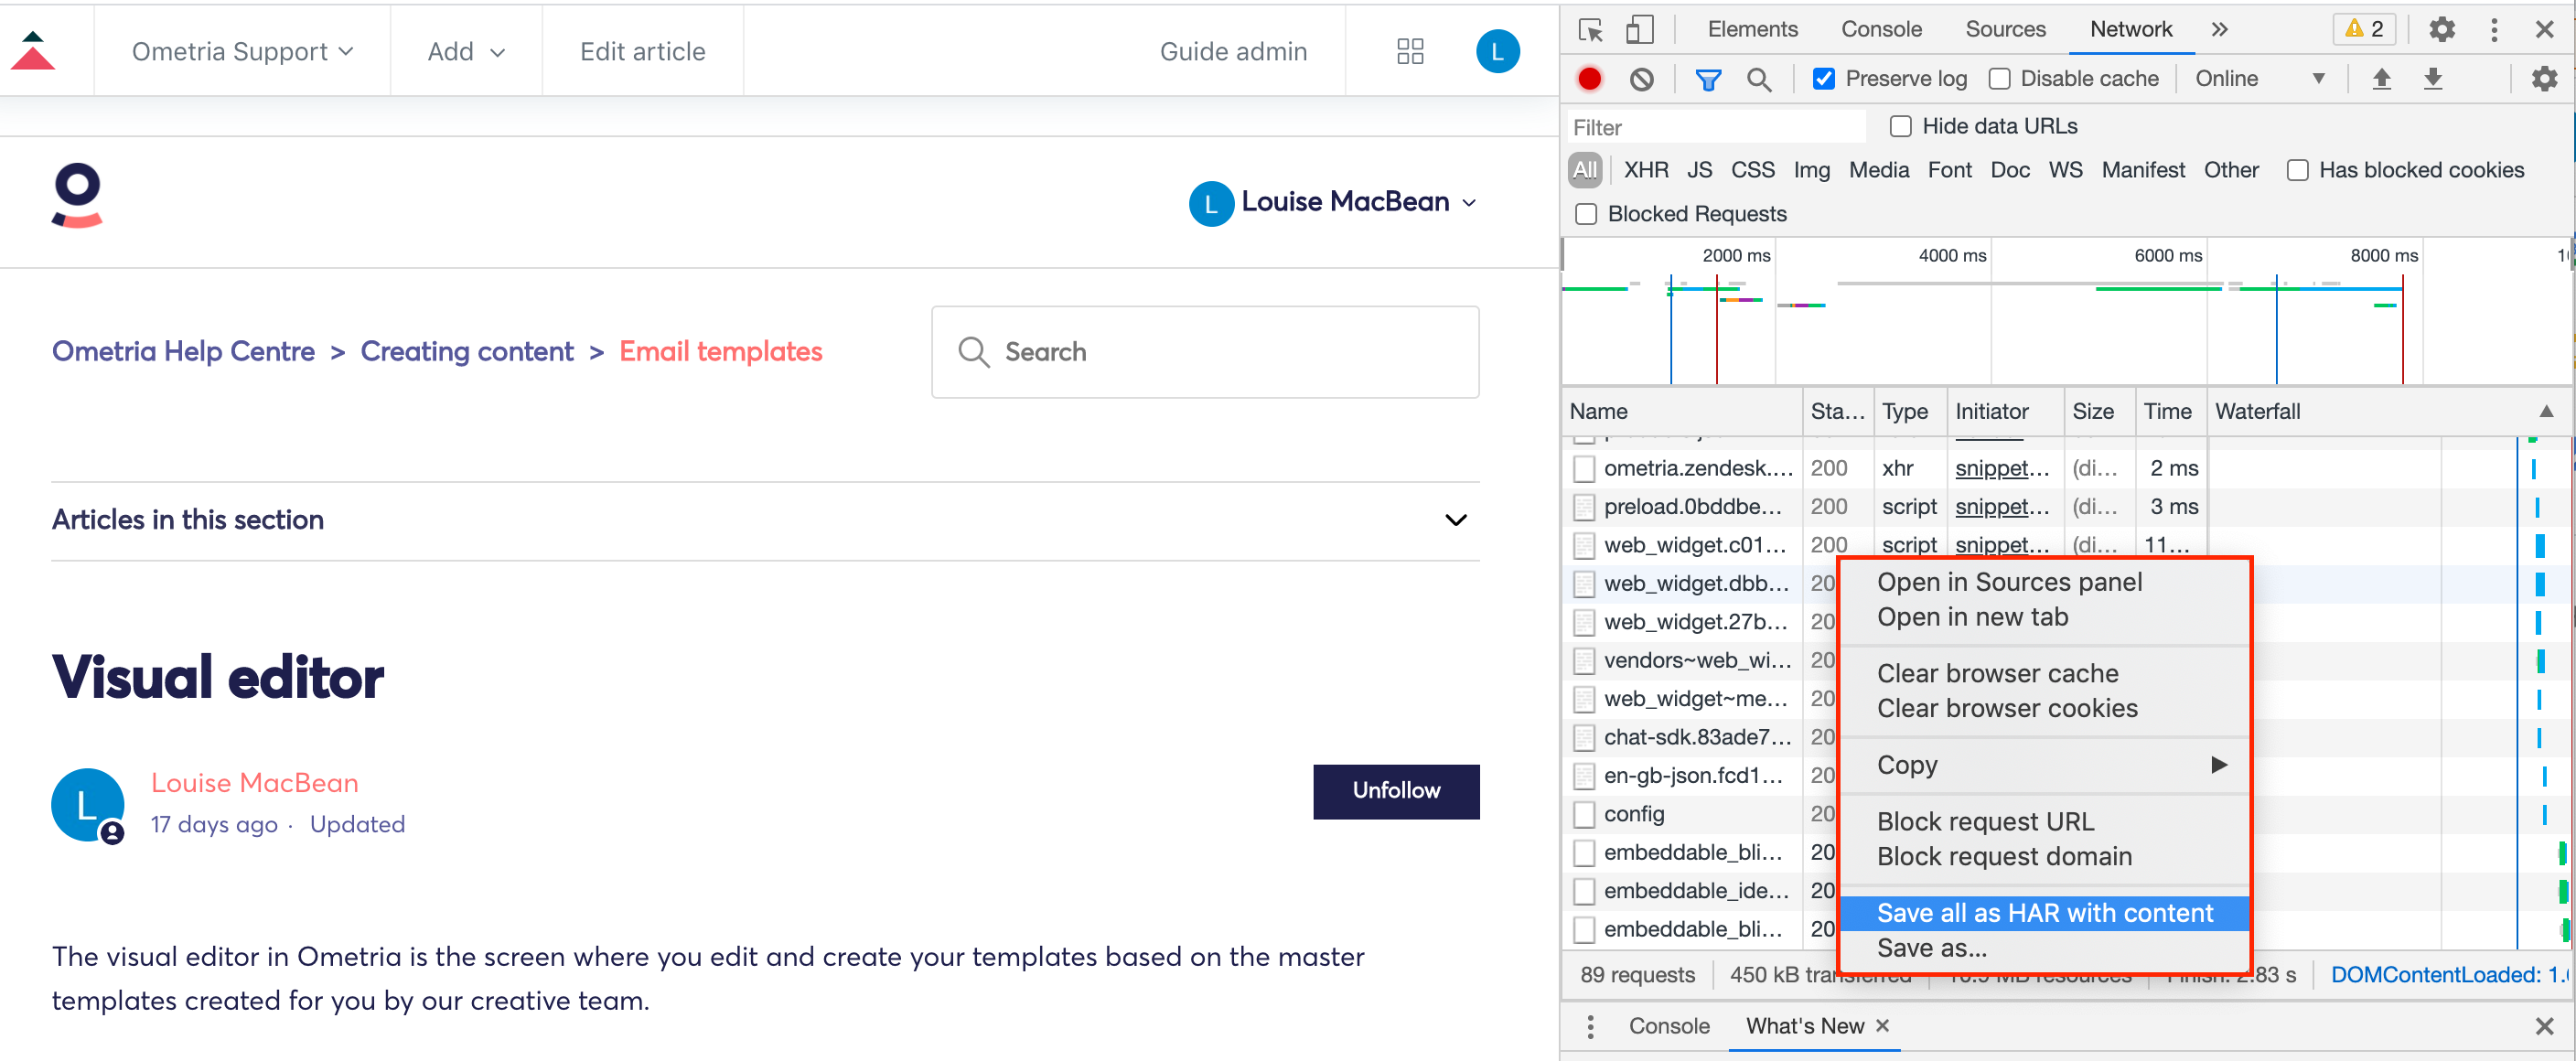The height and width of the screenshot is (1061, 2576).
Task: Click the blue L profile avatar in top bar
Action: (x=1497, y=51)
